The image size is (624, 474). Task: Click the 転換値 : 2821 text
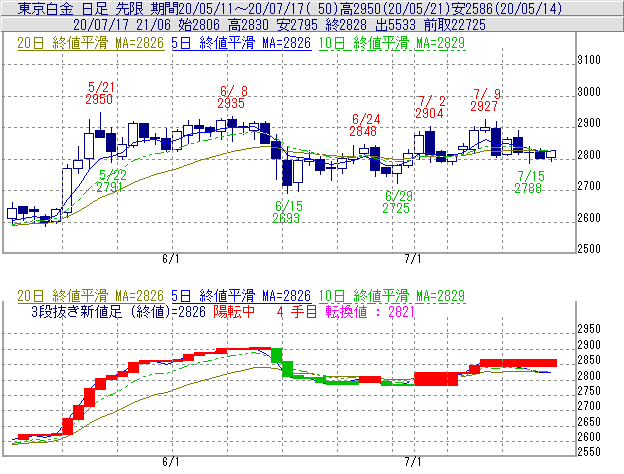tap(370, 311)
